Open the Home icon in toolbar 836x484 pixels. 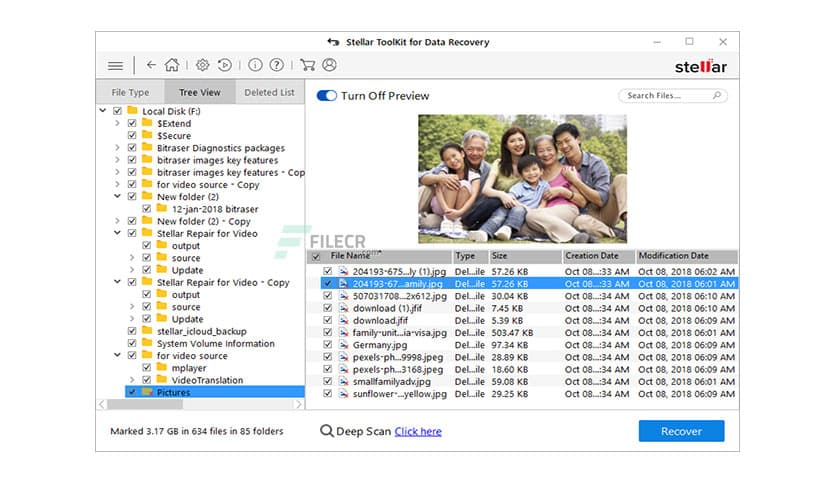172,65
